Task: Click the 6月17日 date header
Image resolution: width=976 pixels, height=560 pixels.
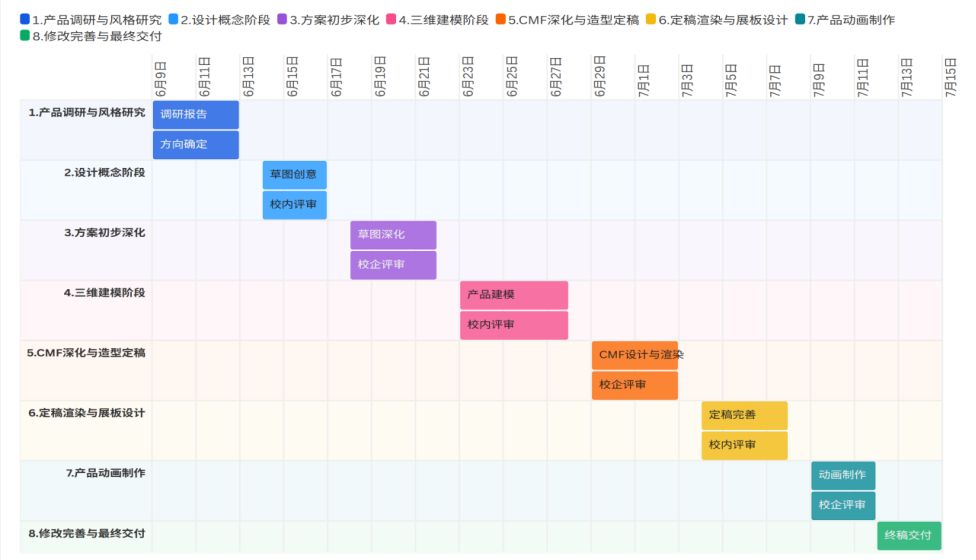Action: click(336, 77)
